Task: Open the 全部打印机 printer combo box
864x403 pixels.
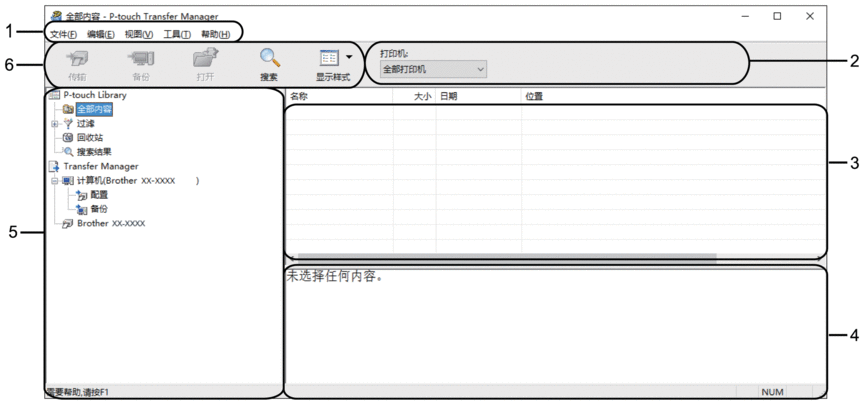Action: (x=433, y=69)
